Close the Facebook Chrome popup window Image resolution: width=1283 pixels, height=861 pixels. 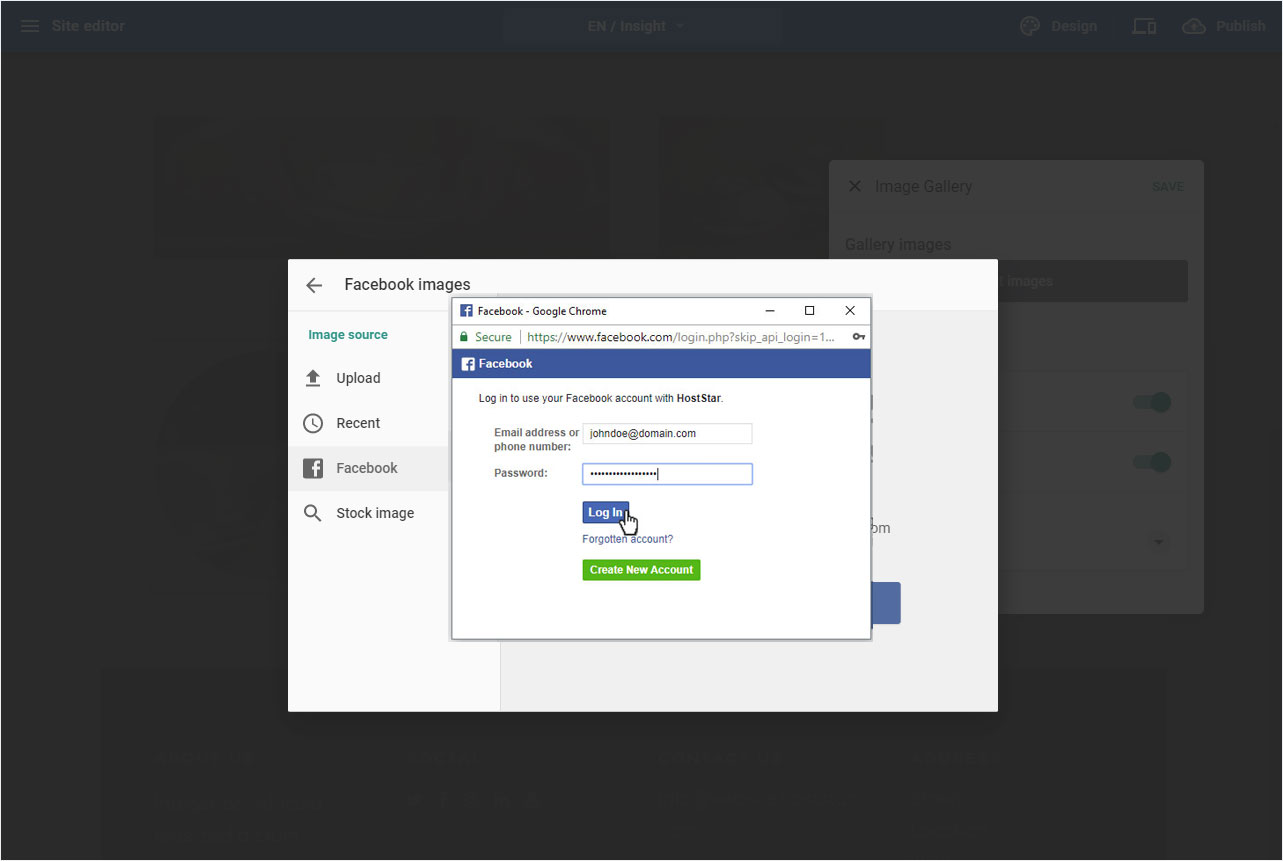pyautogui.click(x=850, y=311)
